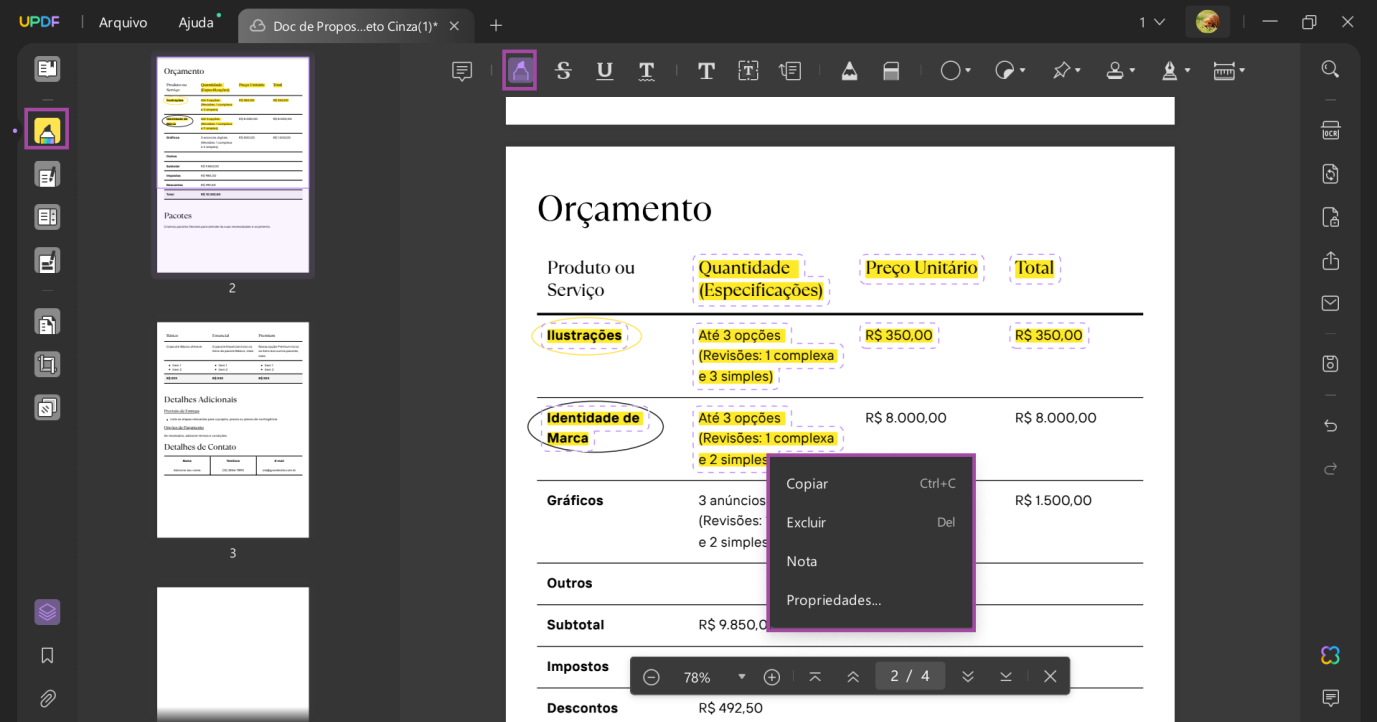The width and height of the screenshot is (1377, 722).
Task: Open the Prepare Form mode in sidebar
Action: click(47, 217)
